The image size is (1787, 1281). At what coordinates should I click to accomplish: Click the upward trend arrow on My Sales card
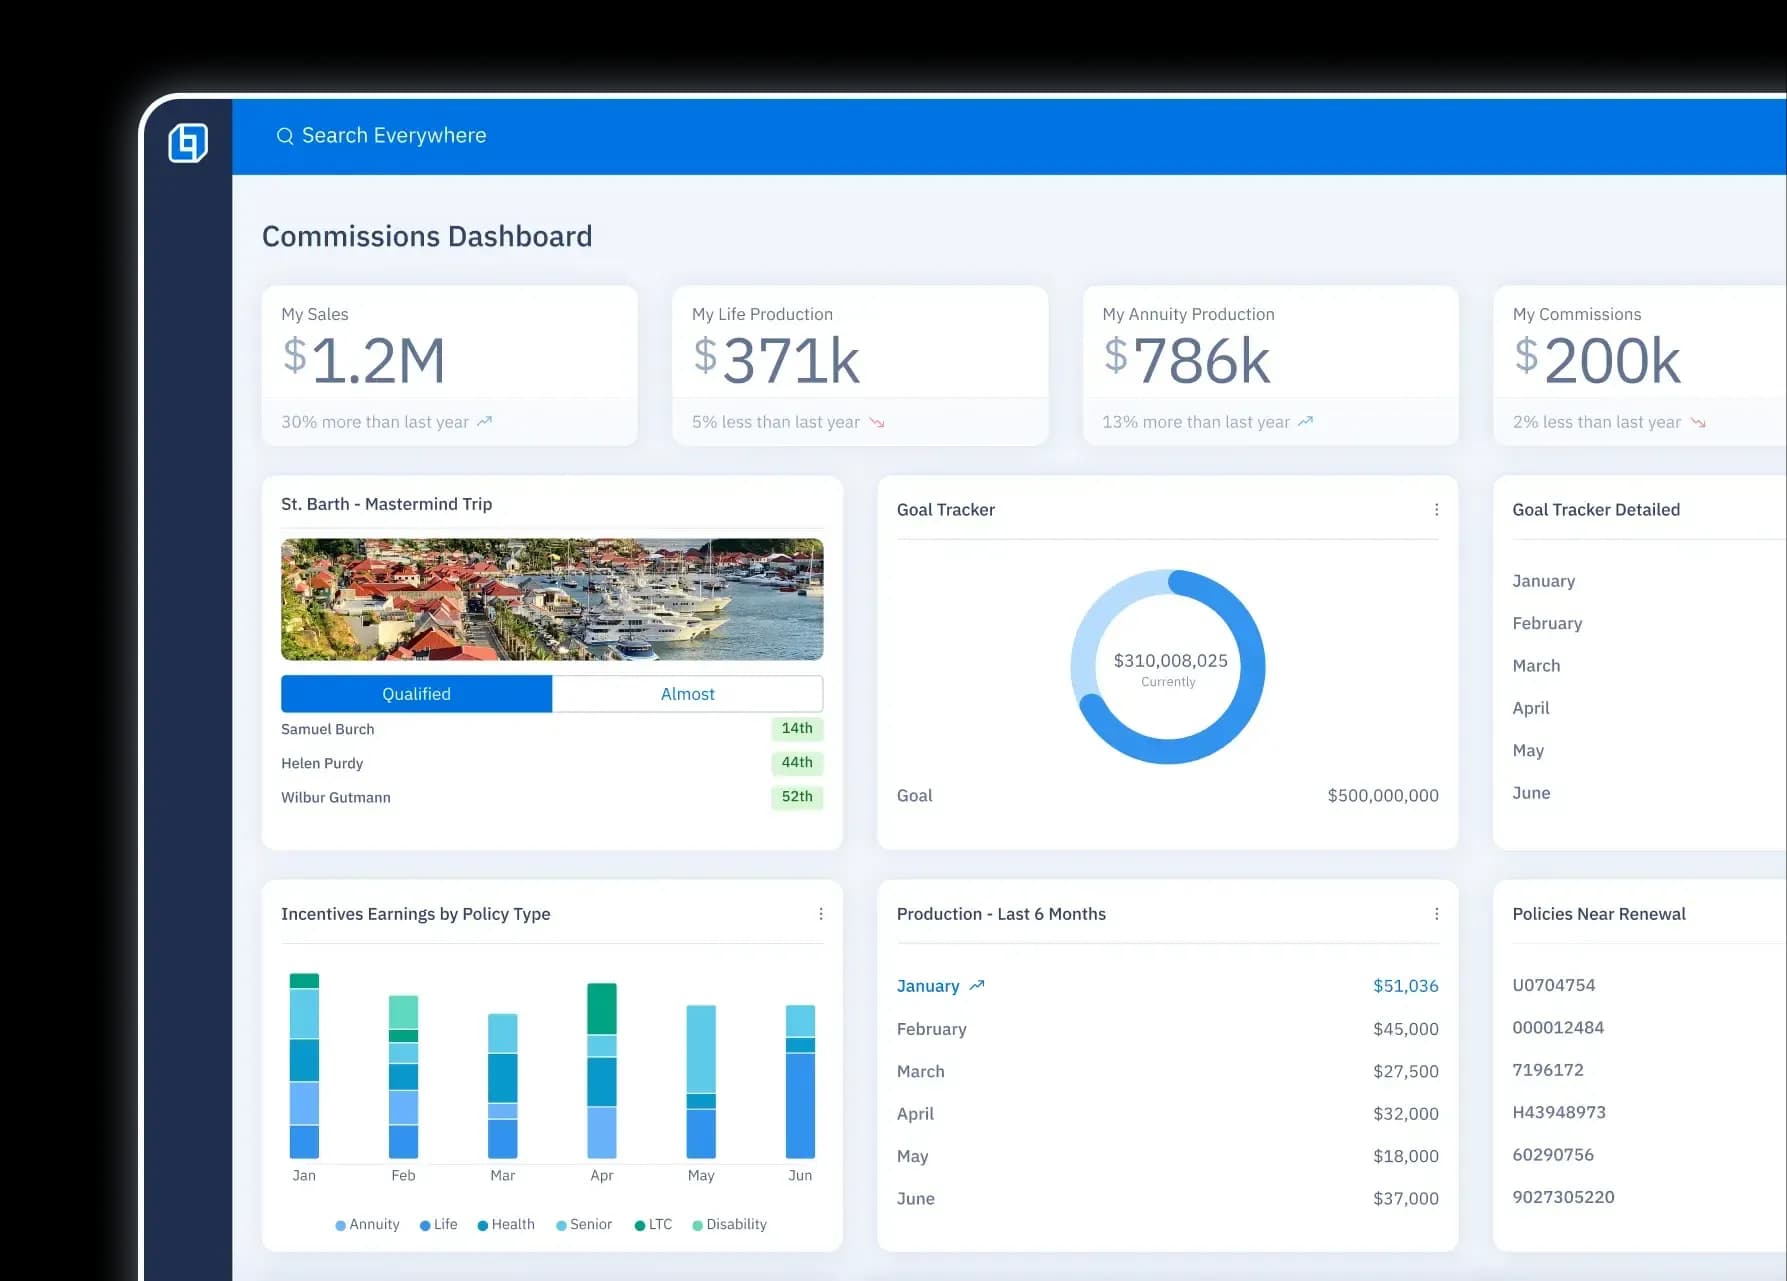486,421
